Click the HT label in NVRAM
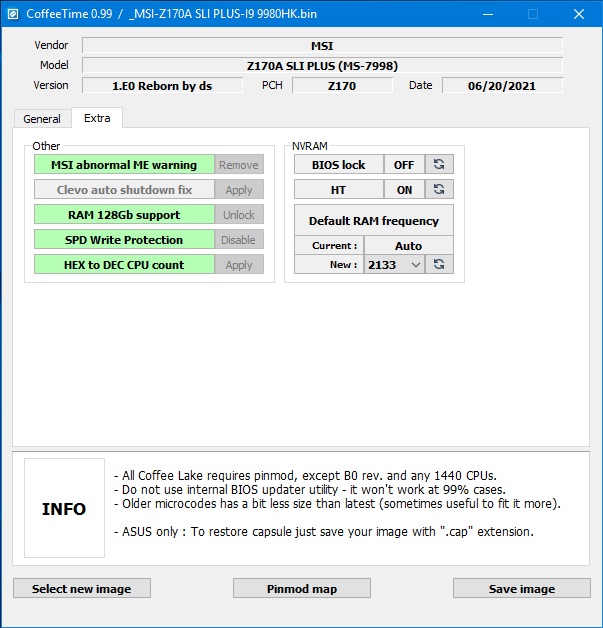The width and height of the screenshot is (603, 628). pos(339,189)
